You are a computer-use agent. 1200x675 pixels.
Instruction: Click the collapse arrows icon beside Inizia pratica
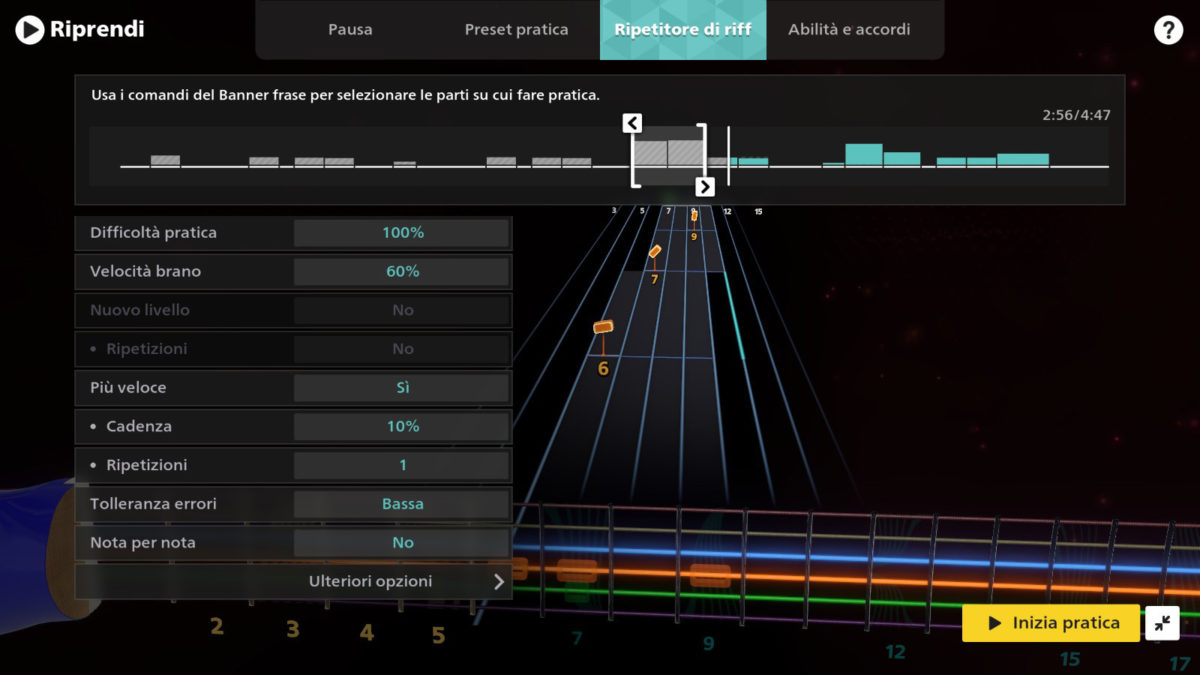coord(1162,623)
